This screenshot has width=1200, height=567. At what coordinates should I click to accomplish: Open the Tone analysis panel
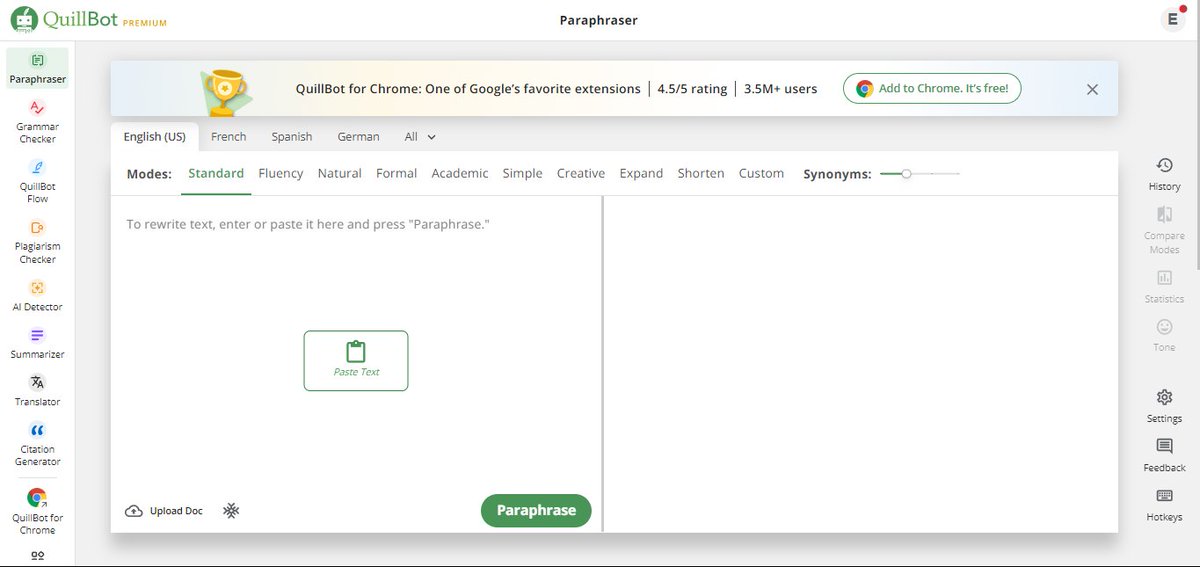(x=1164, y=335)
